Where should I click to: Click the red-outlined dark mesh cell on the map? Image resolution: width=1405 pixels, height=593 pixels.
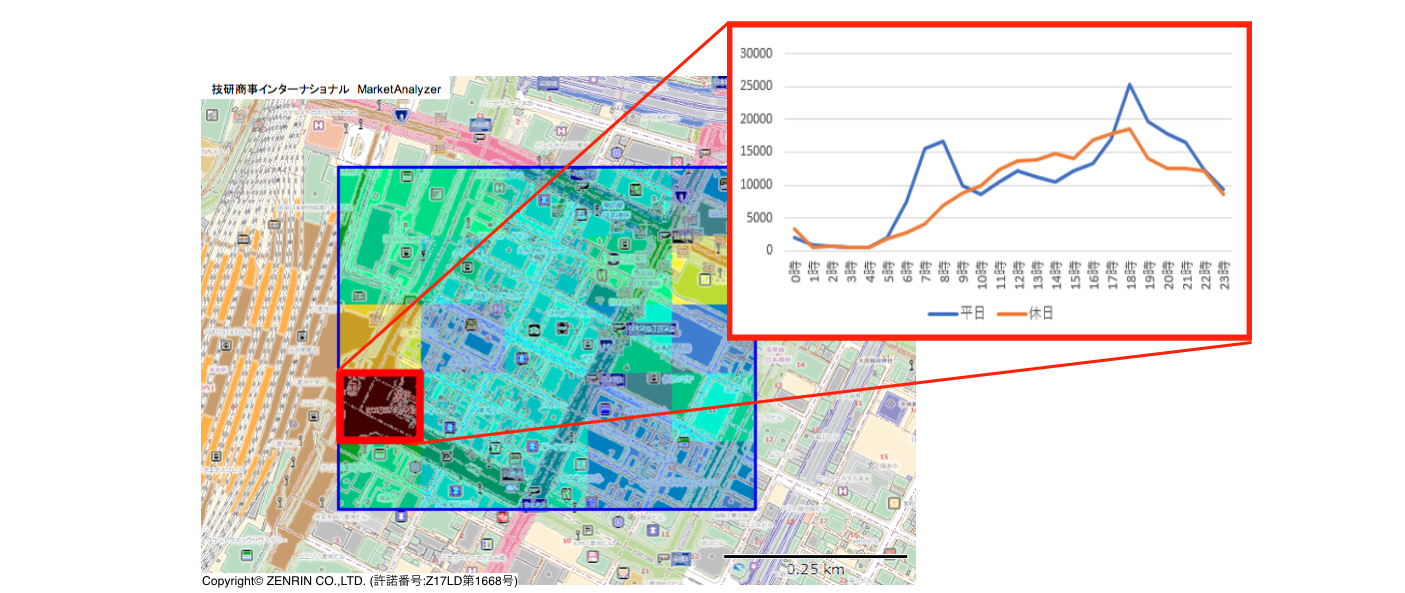(x=380, y=406)
